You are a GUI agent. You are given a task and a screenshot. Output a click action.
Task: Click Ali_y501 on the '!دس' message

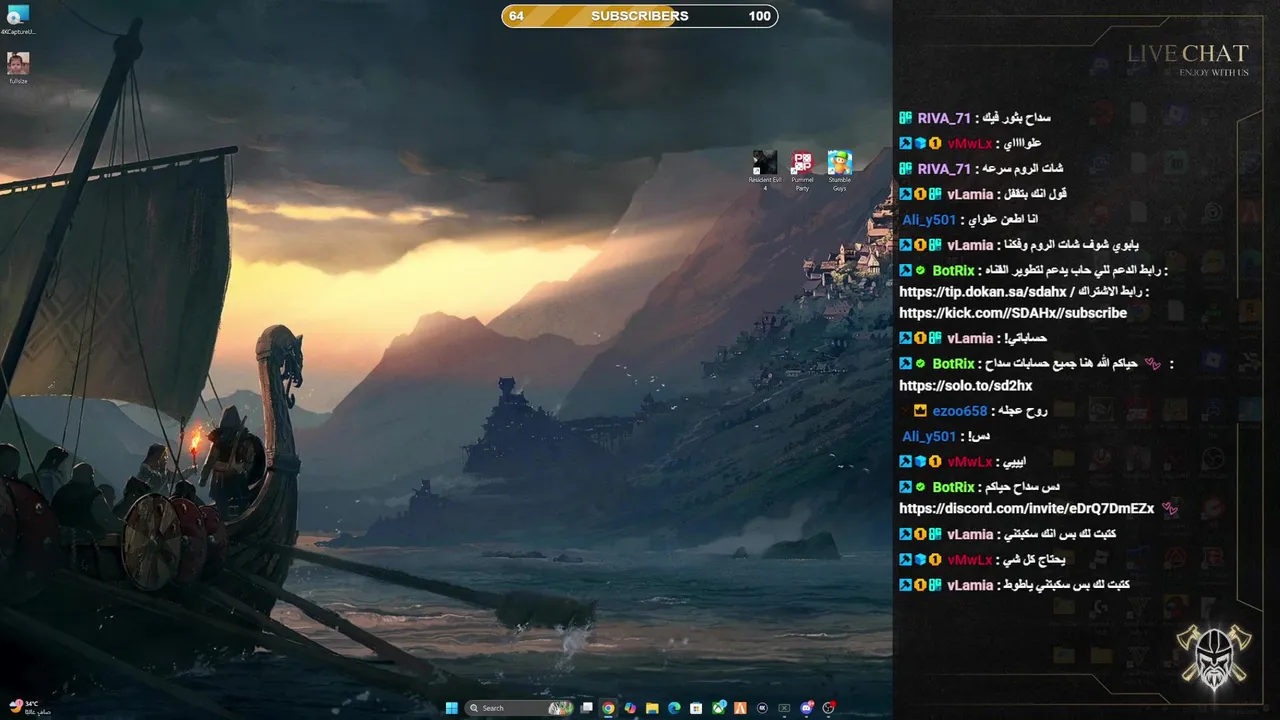coord(929,436)
